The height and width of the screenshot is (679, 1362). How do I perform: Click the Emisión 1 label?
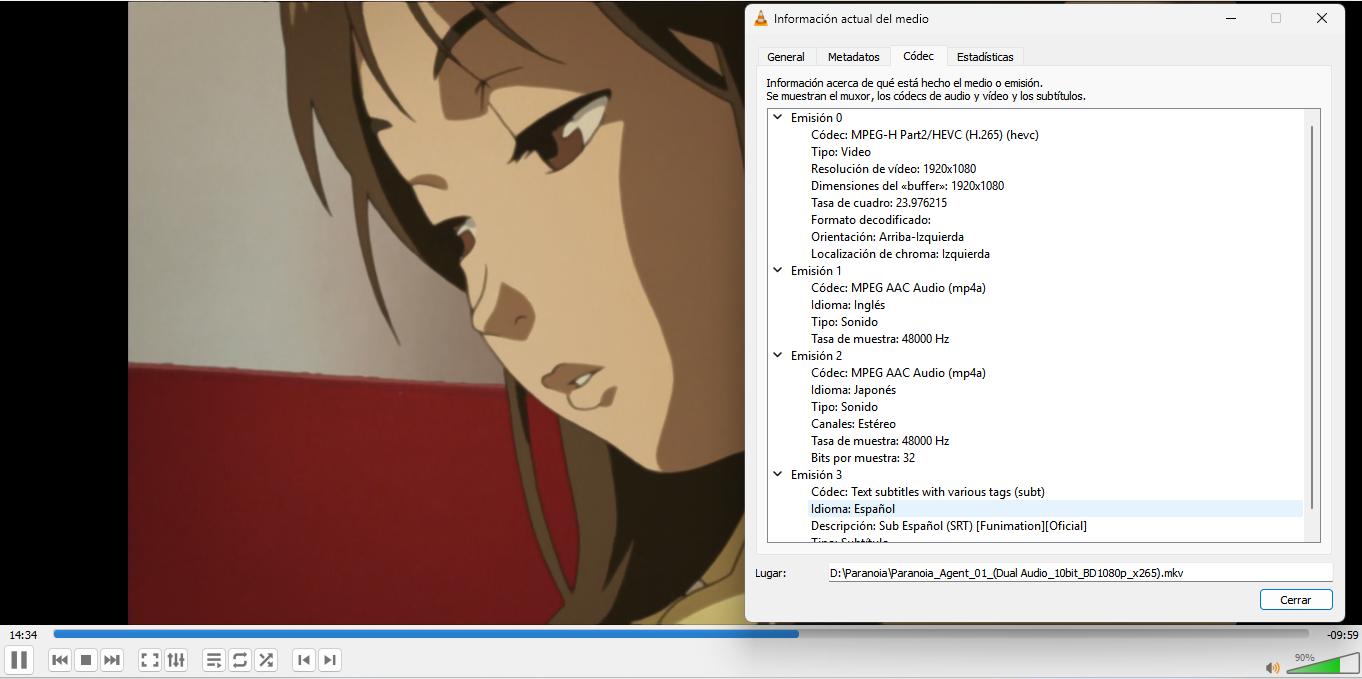click(x=816, y=271)
